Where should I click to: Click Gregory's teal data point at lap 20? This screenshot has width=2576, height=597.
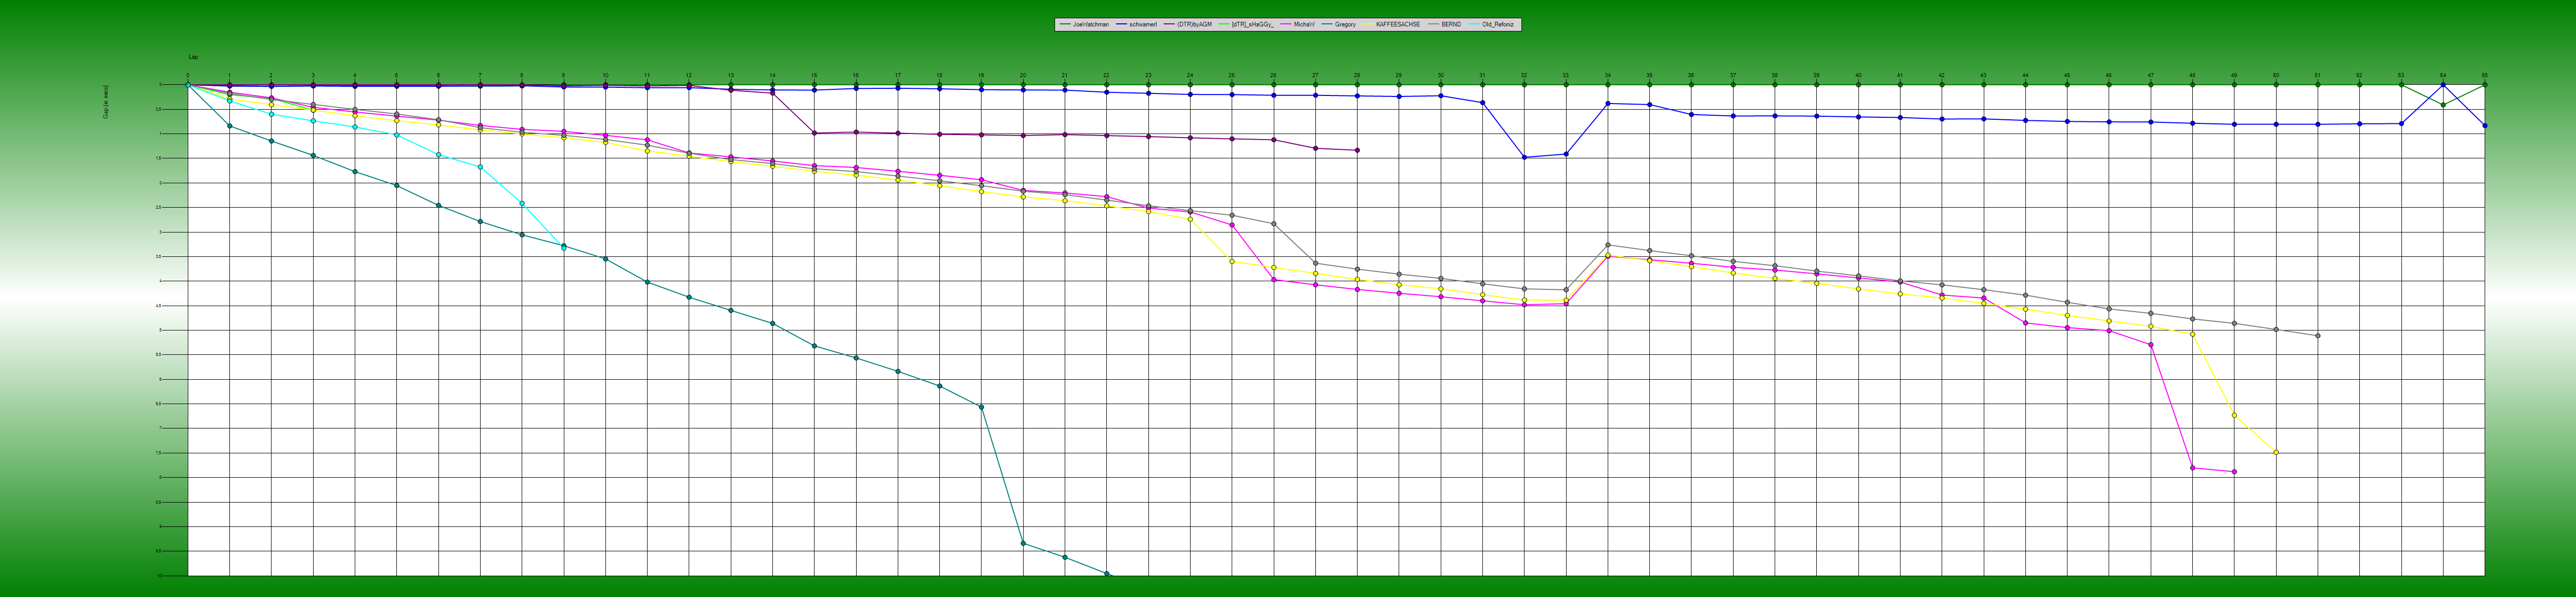[x=1023, y=543]
